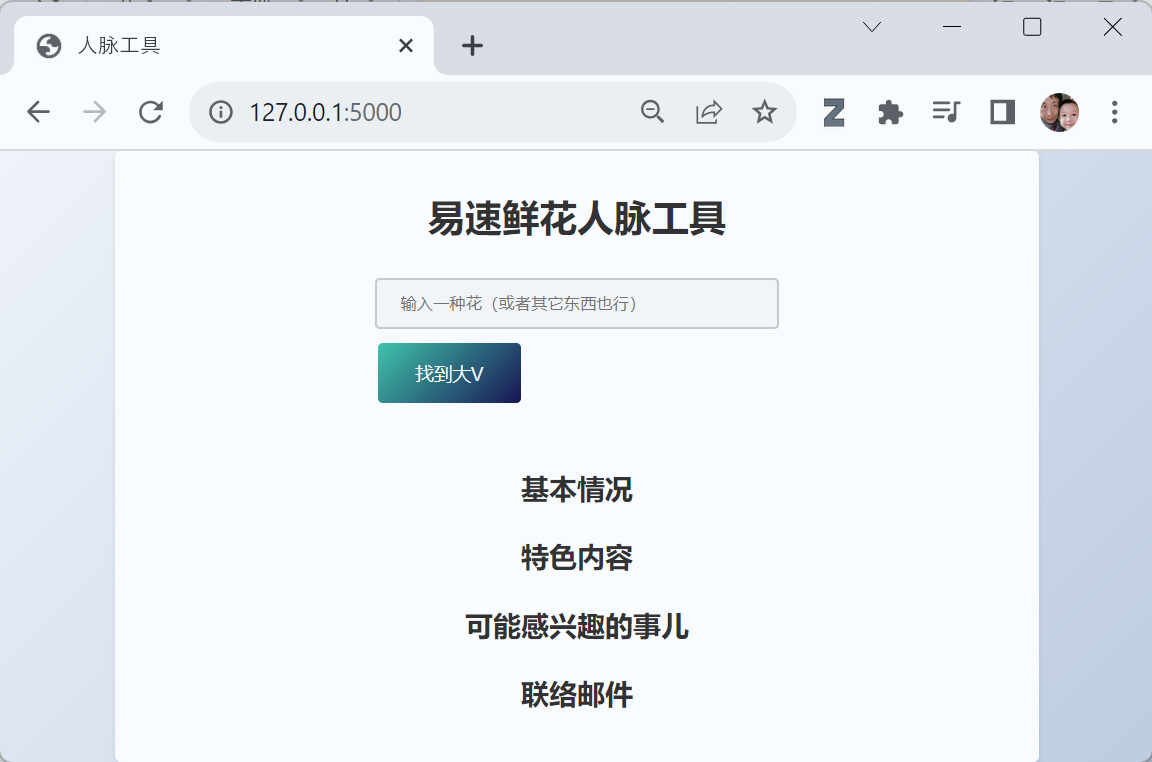Open the Extensions puzzle icon

(890, 112)
